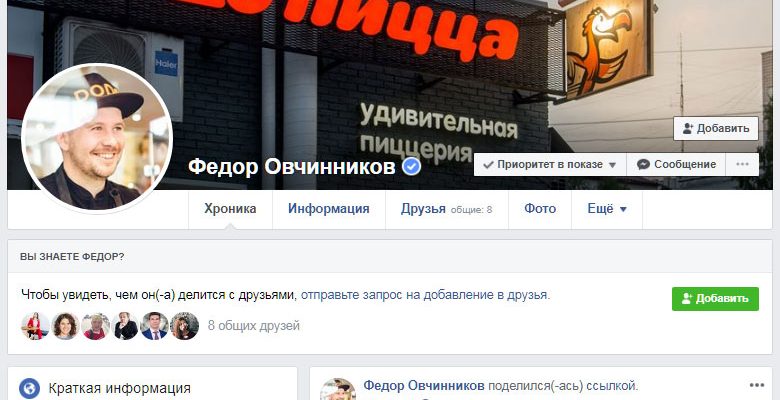Click the globe icon by Краткая информация
The image size is (780, 400).
pyautogui.click(x=29, y=388)
